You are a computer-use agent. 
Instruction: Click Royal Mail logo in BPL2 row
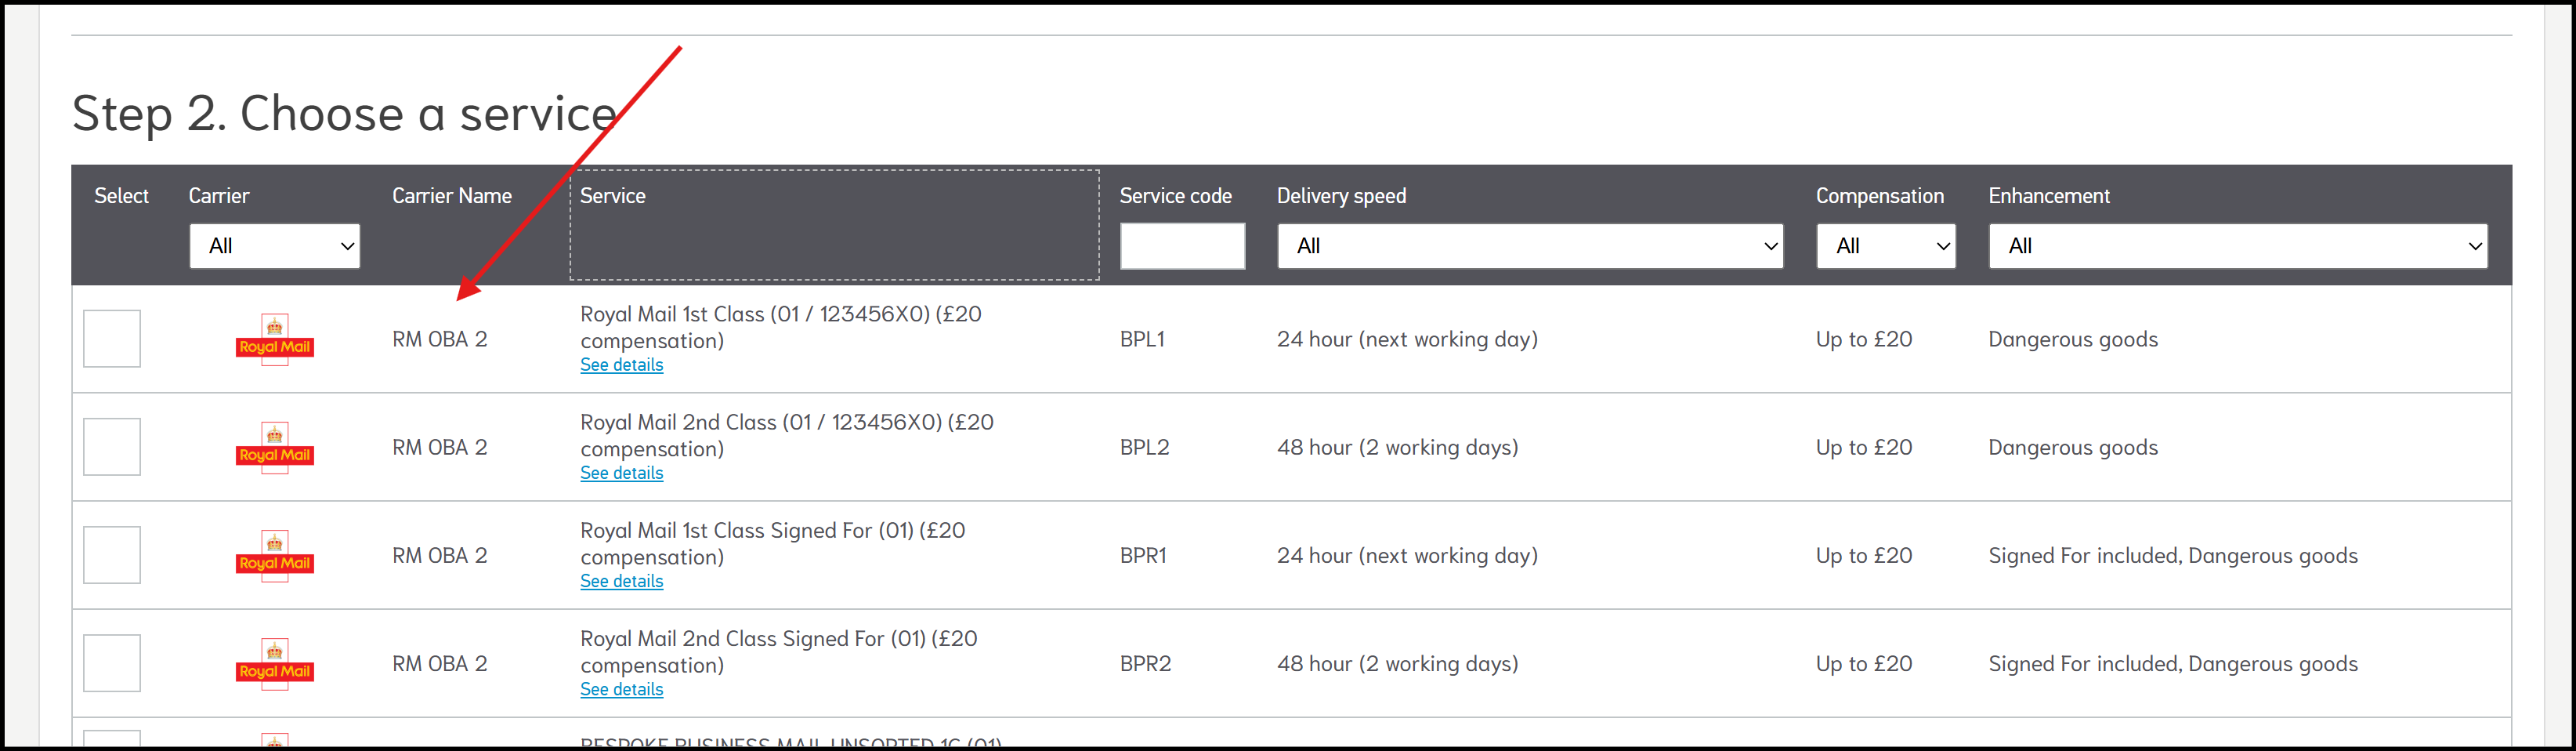coord(274,448)
